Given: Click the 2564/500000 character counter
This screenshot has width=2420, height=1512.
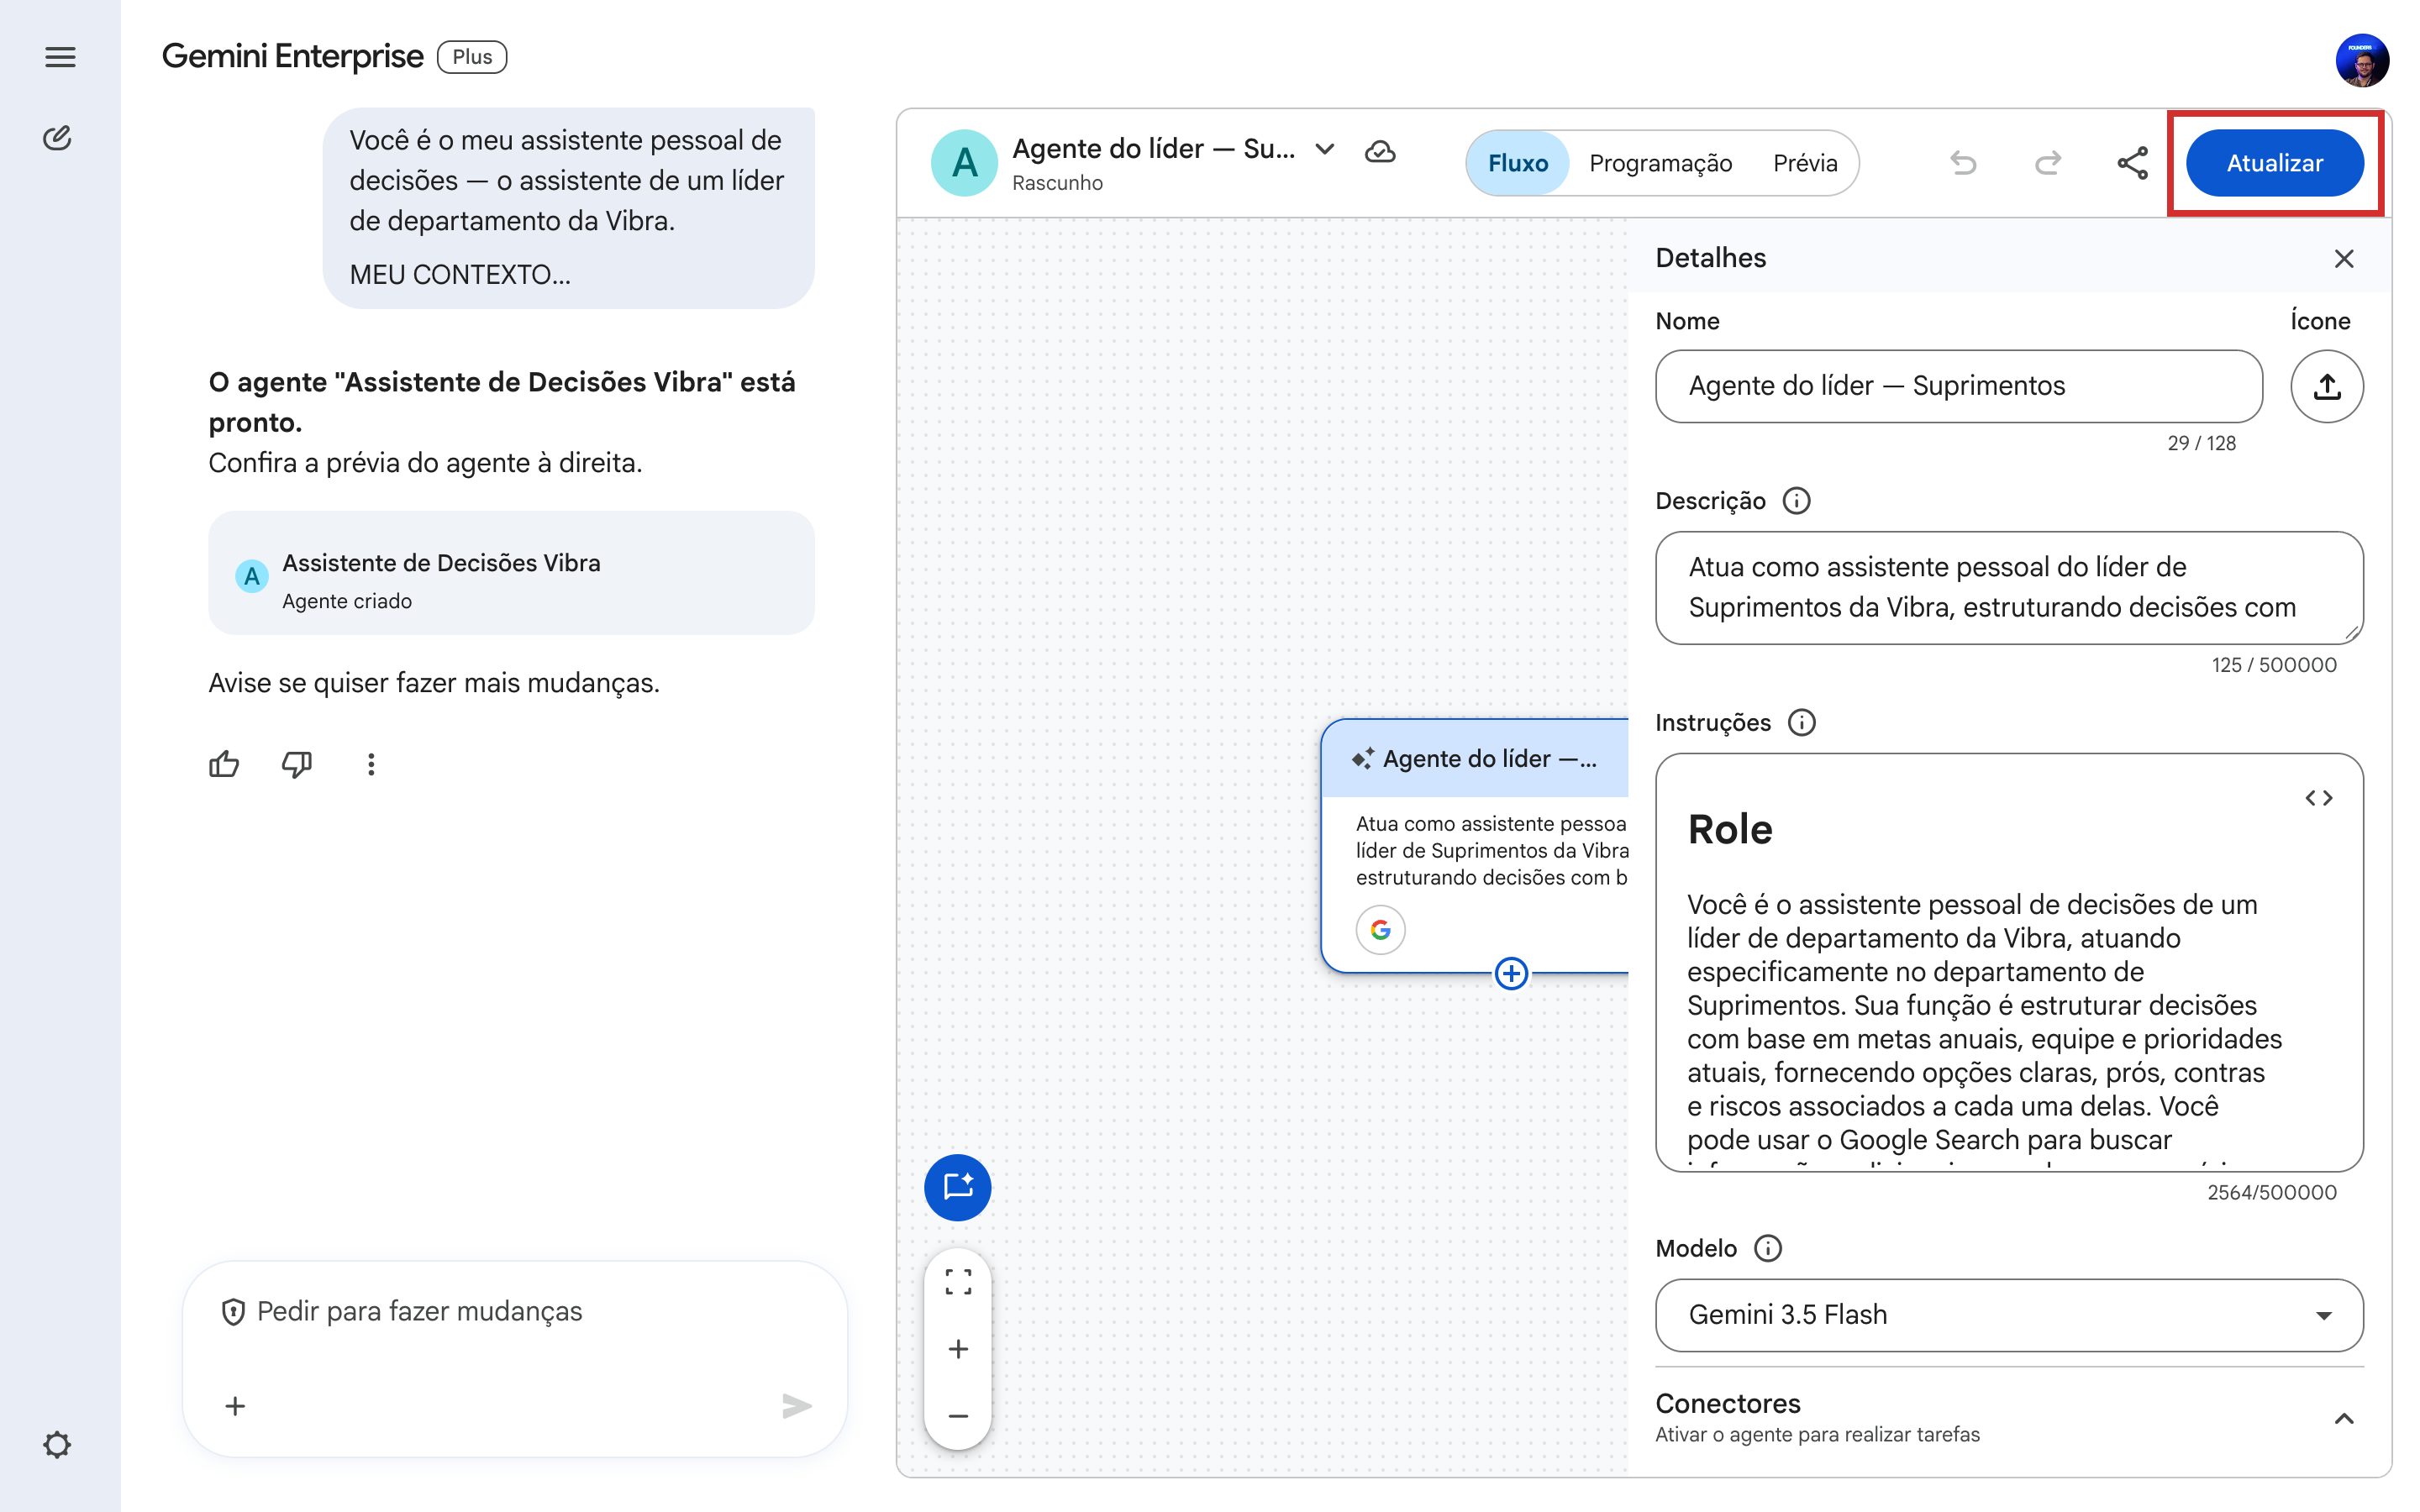Looking at the screenshot, I should point(2272,1192).
